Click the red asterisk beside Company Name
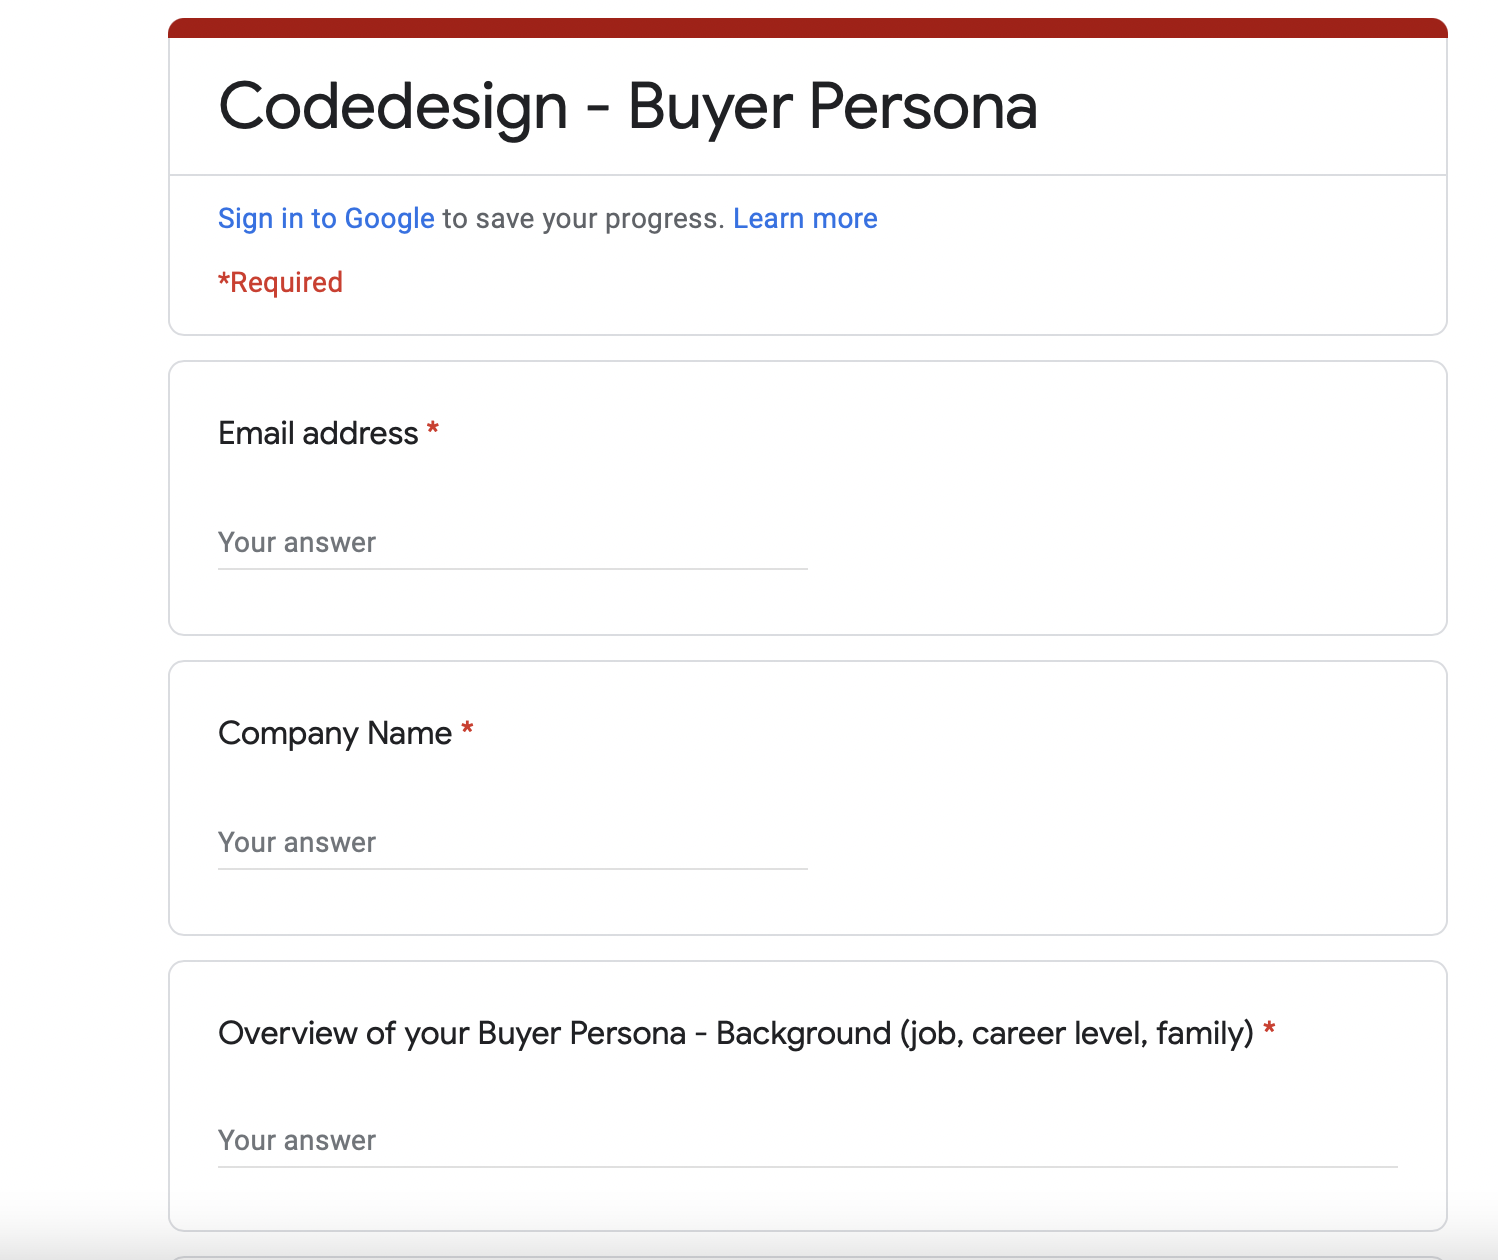 [x=467, y=730]
